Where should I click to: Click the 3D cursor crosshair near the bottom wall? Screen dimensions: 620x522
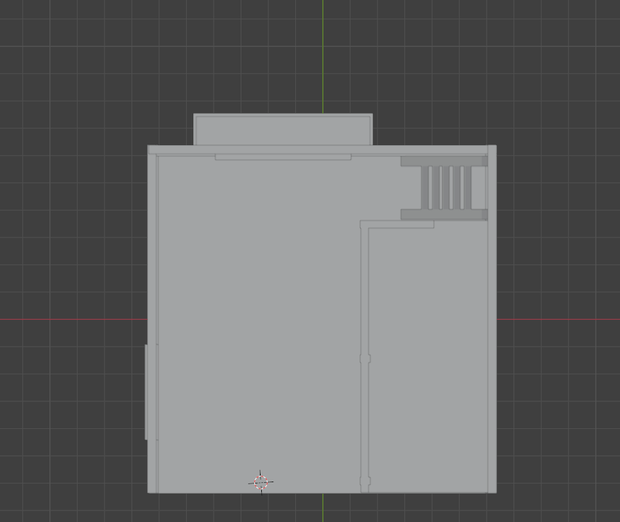[x=261, y=482]
